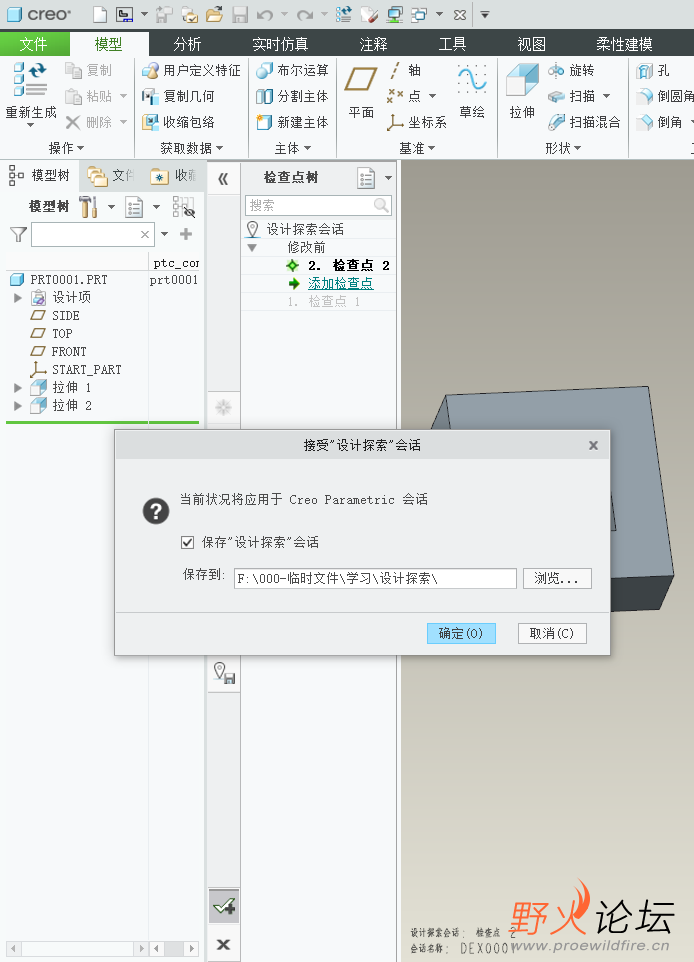
Task: Switch to the 实时仿真 ribbon tab
Action: [x=280, y=44]
